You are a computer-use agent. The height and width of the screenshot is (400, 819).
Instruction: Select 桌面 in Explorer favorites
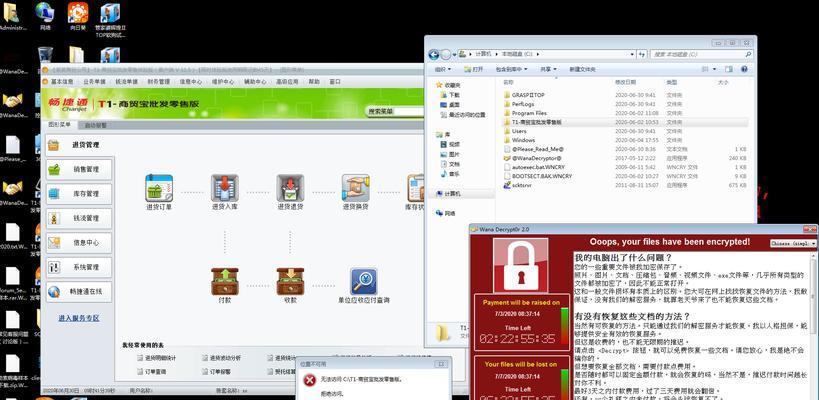coord(450,104)
